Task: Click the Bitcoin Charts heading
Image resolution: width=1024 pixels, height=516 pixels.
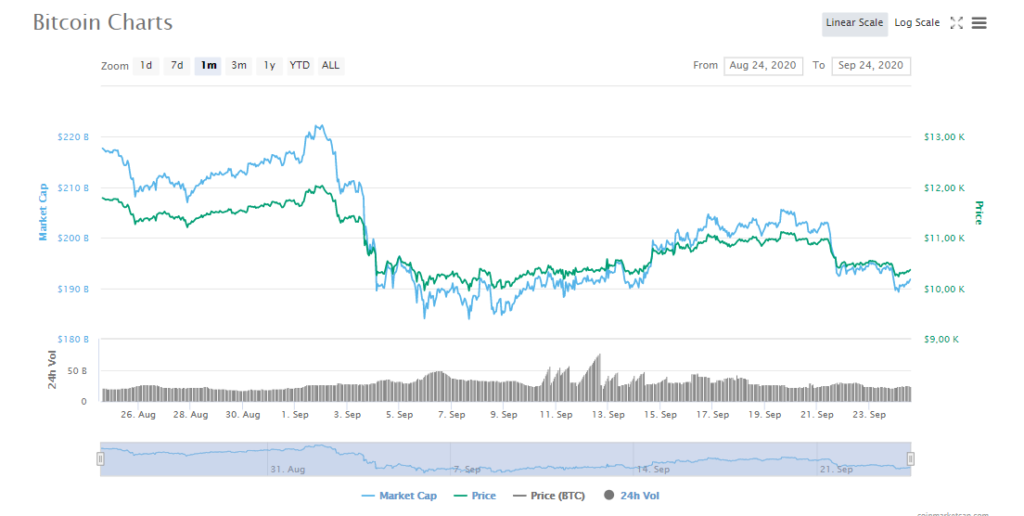Action: tap(103, 23)
